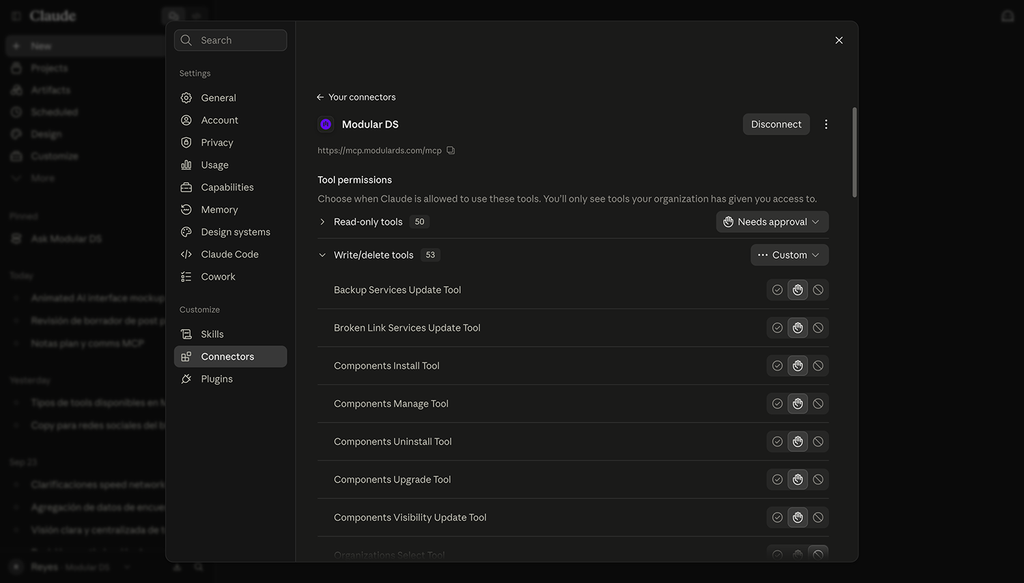The image size is (1024, 583).
Task: Open the Custom permission dropdown
Action: [789, 255]
